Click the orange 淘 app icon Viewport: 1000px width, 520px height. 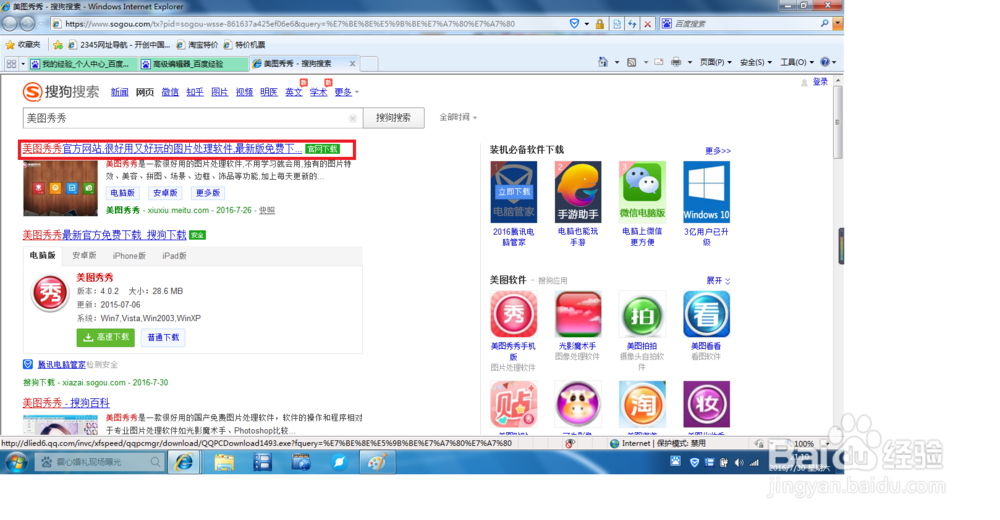tap(642, 404)
